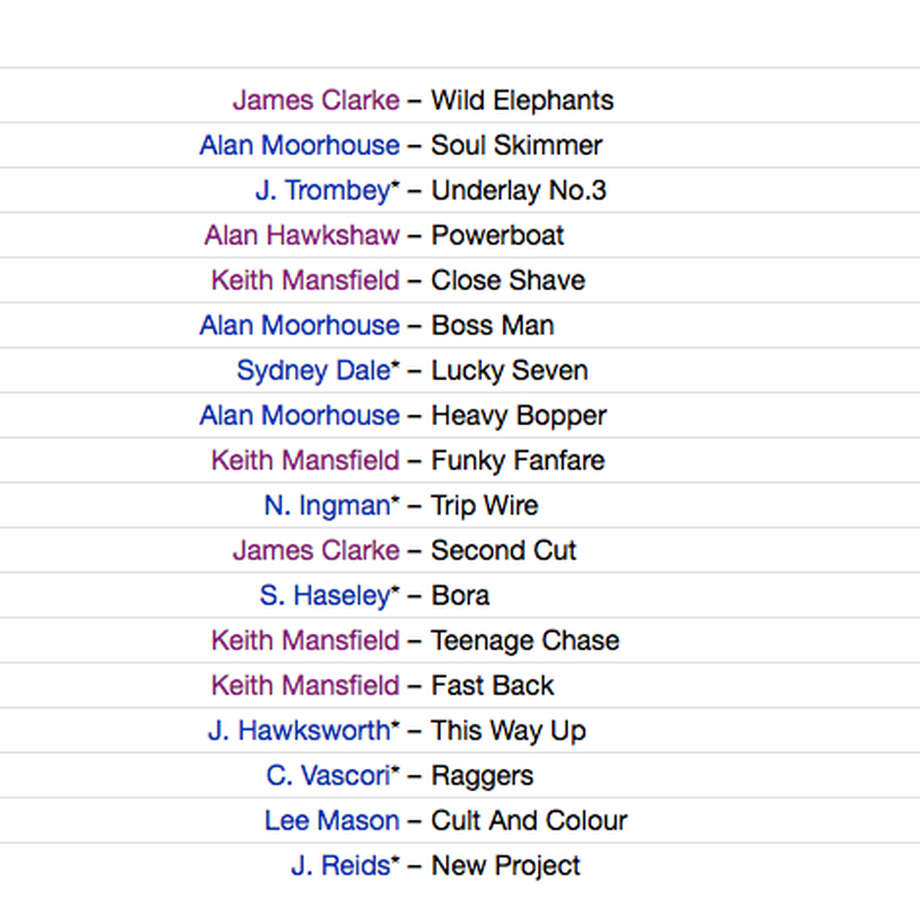
Task: Select the N. Ingman artist link
Action: 327,506
